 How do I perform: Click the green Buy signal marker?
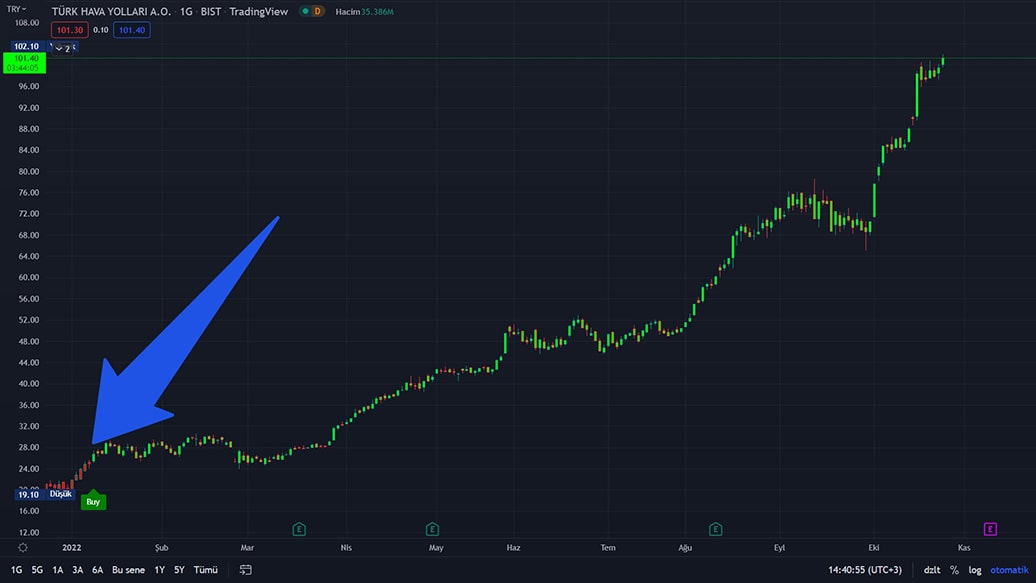93,501
